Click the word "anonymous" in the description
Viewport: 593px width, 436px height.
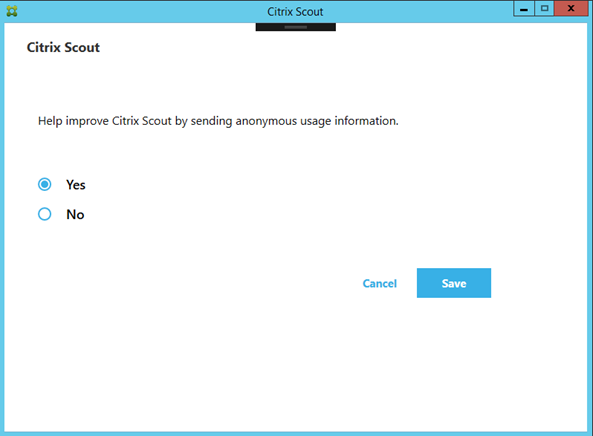click(266, 121)
